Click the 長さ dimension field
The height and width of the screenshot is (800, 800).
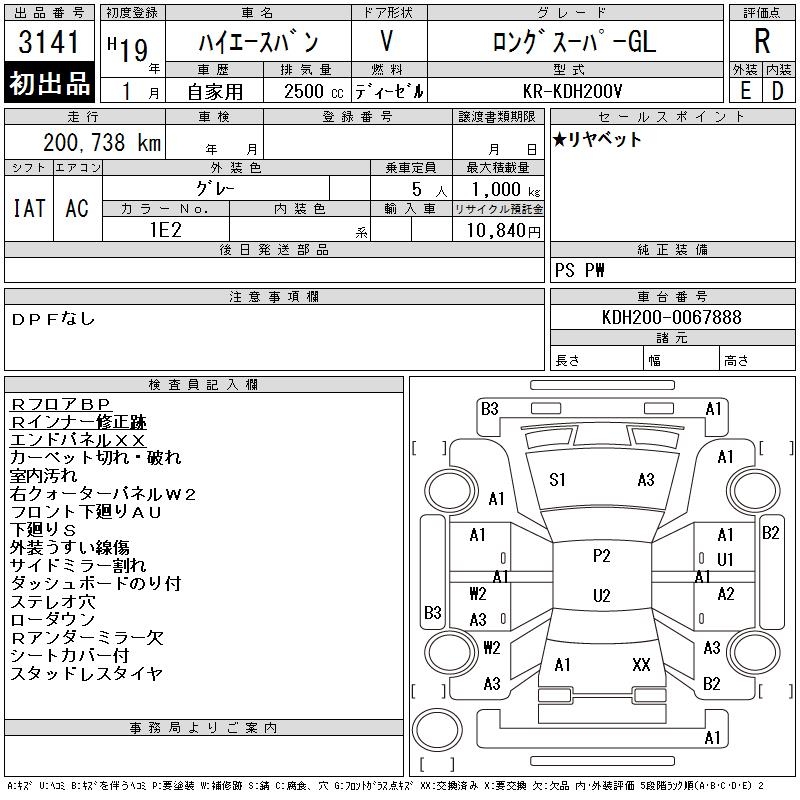pos(596,359)
